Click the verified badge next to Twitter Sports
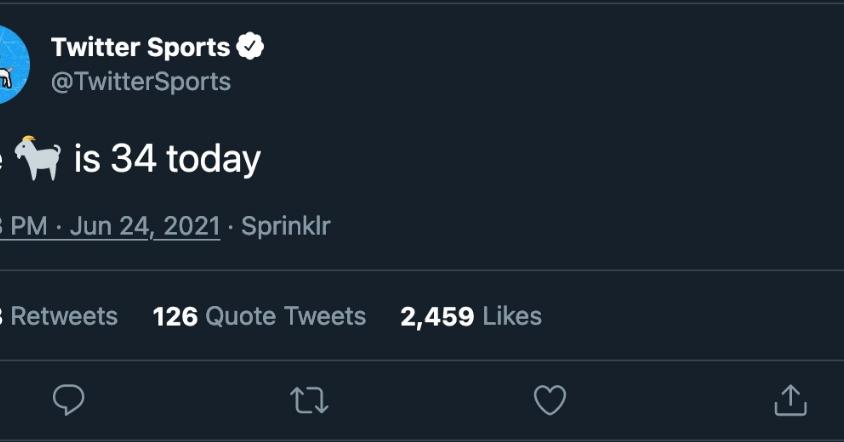The width and height of the screenshot is (844, 442). click(250, 46)
